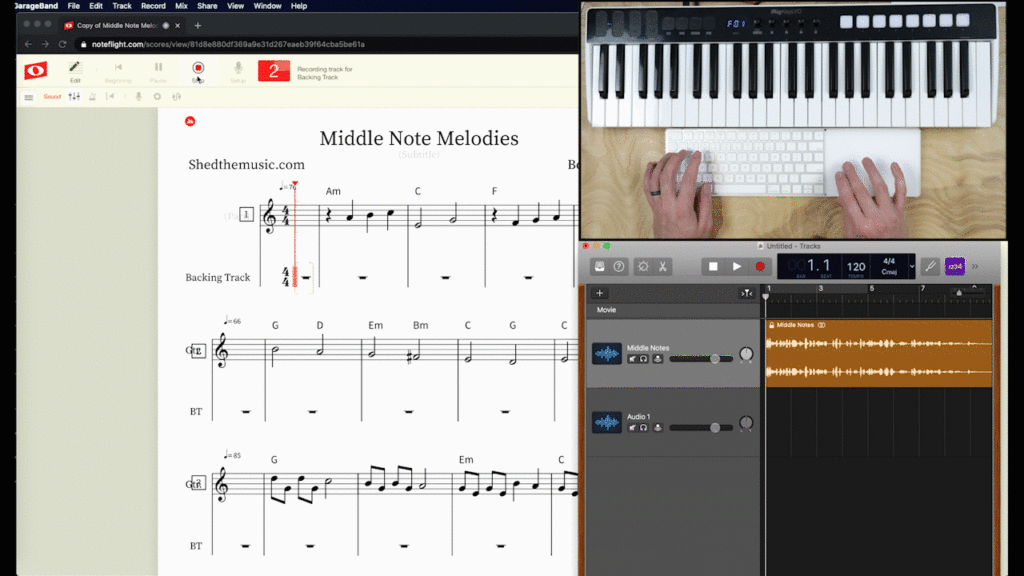Click the tuning fork icon near the LCD
This screenshot has height=576, width=1024.
click(x=931, y=266)
